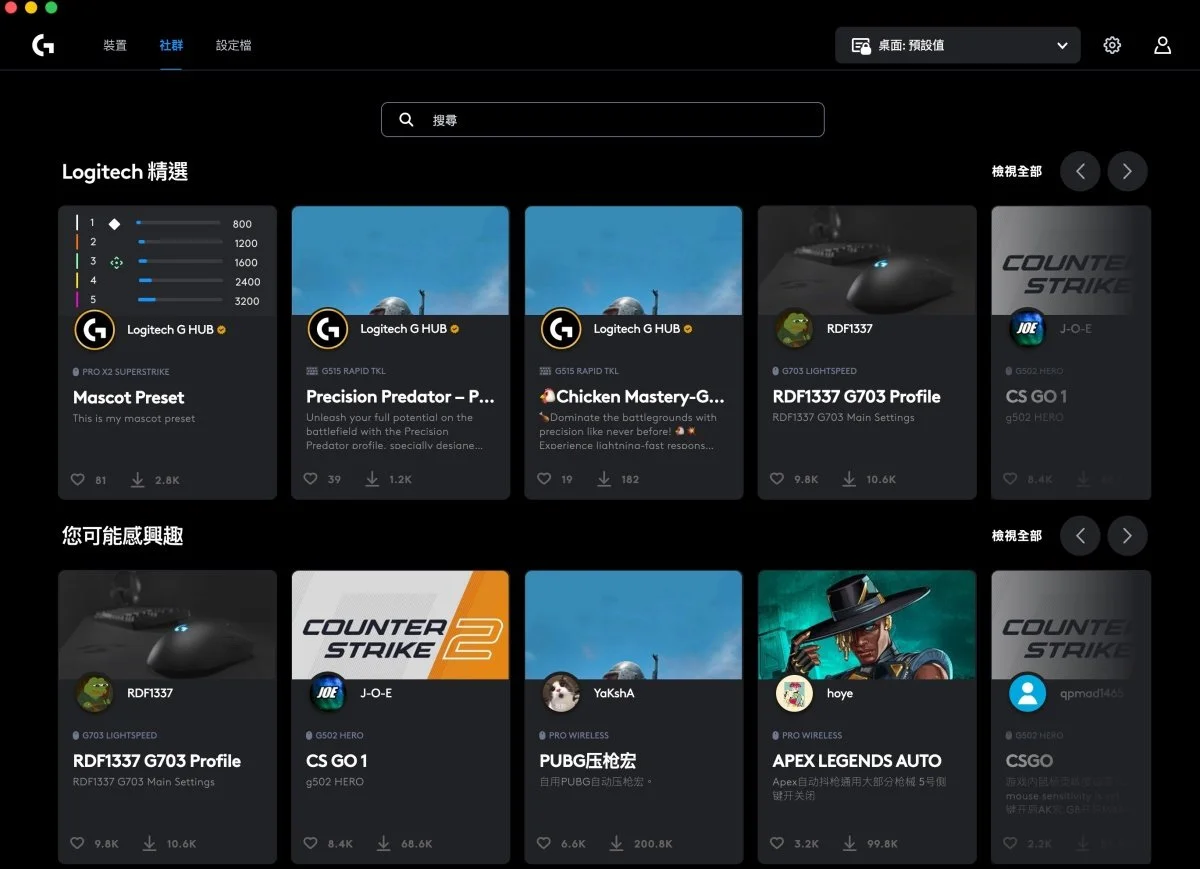The height and width of the screenshot is (869, 1200).
Task: Click next arrow for 您可能感興趣 carousel
Action: coord(1127,535)
